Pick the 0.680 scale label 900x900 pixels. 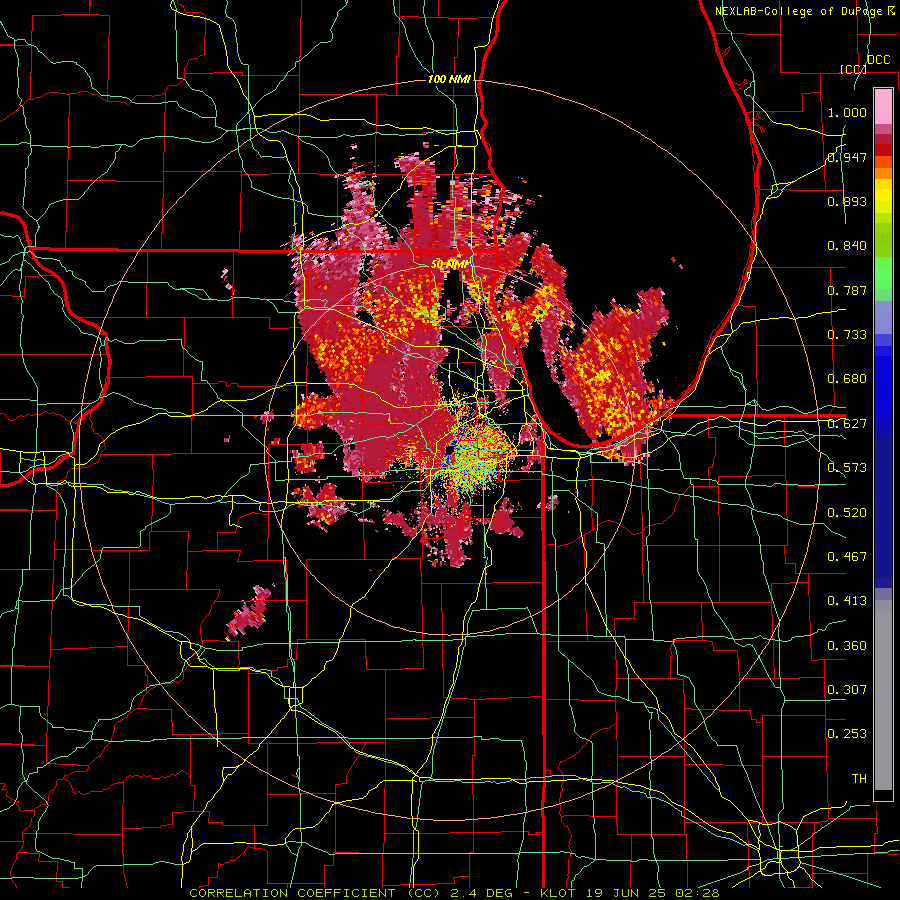click(847, 379)
